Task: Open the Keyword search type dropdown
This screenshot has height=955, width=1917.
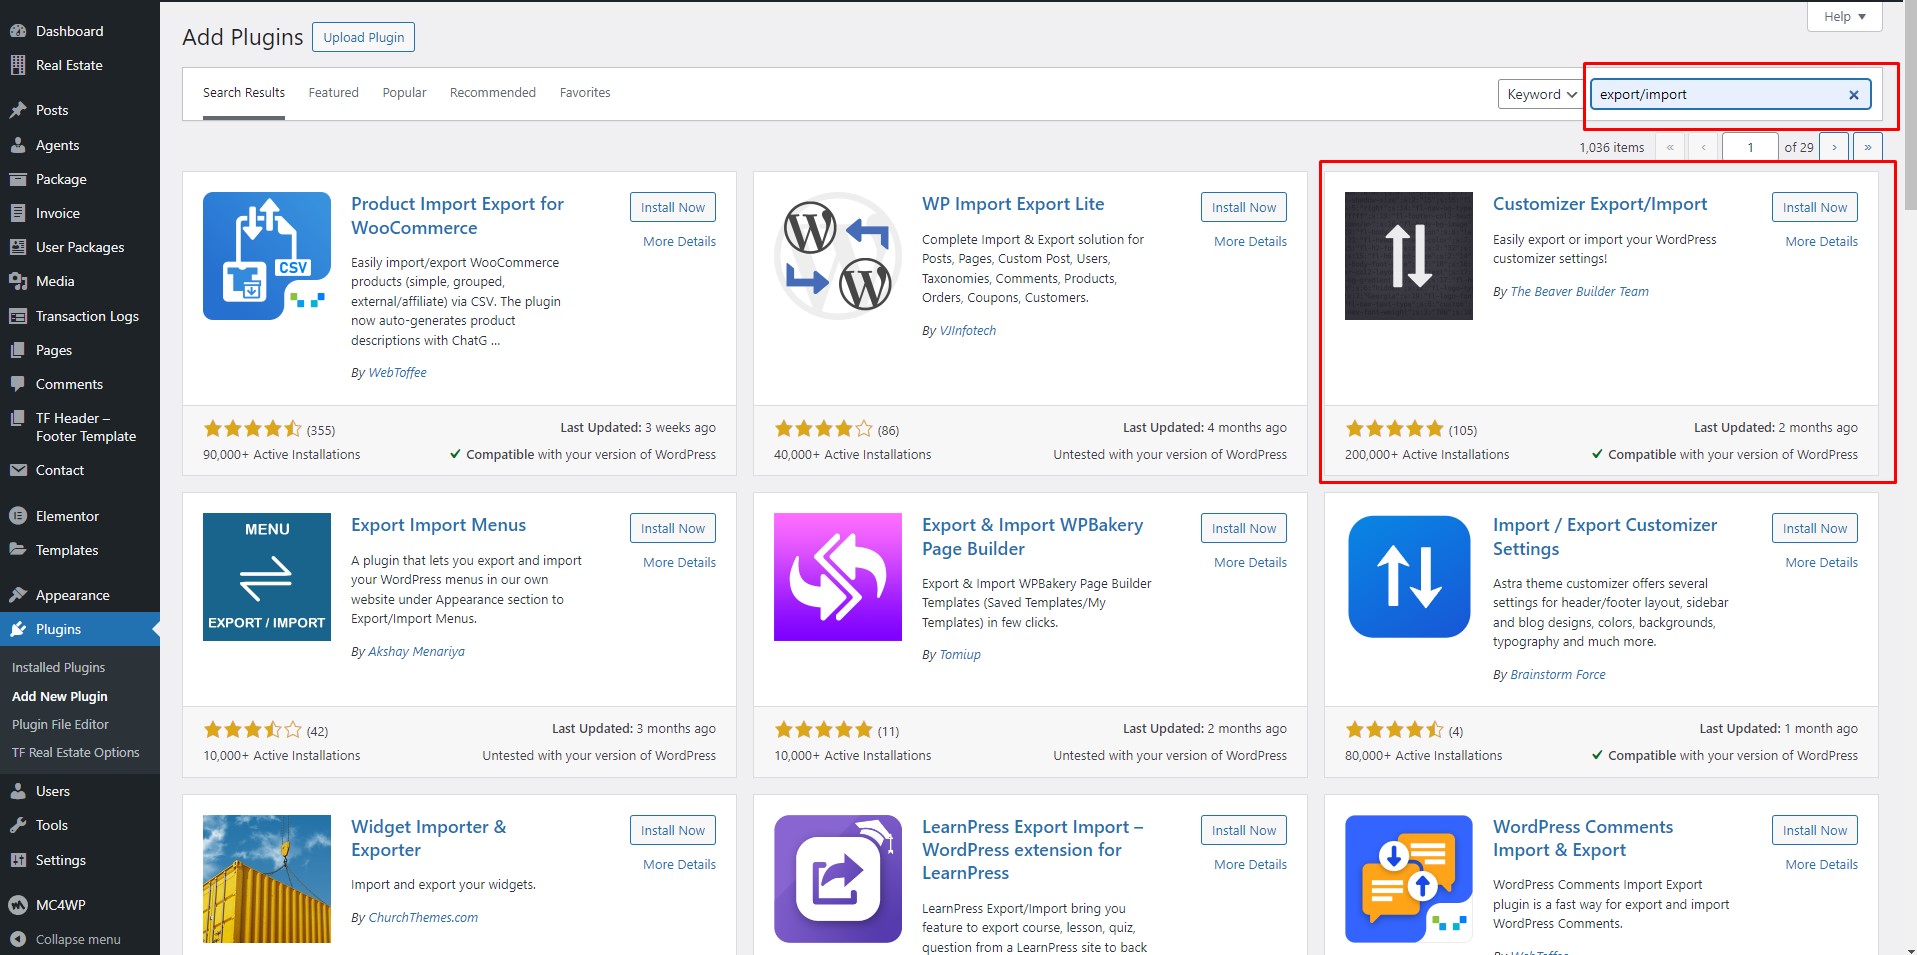Action: coord(1541,94)
